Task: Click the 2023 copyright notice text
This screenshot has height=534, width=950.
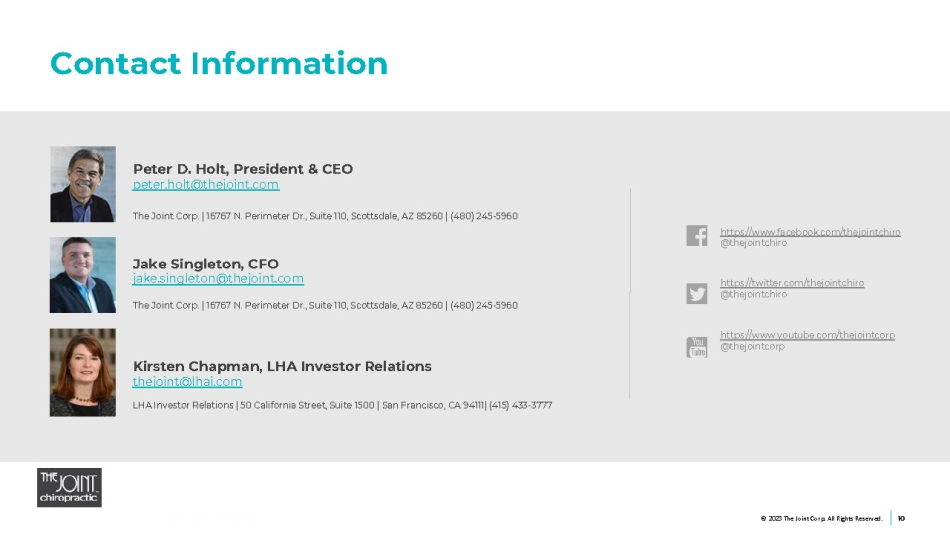Action: [x=821, y=518]
